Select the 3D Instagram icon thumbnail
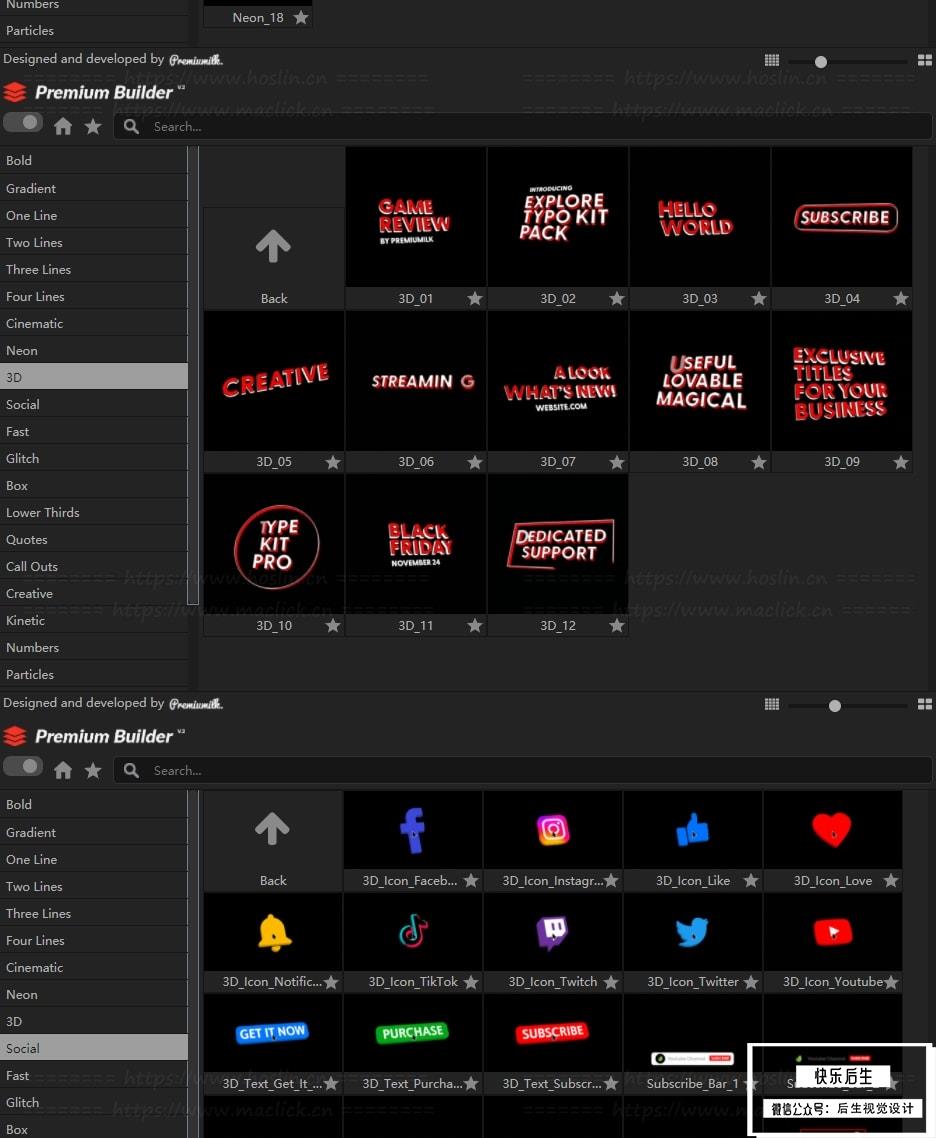The width and height of the screenshot is (936, 1138). pos(553,830)
